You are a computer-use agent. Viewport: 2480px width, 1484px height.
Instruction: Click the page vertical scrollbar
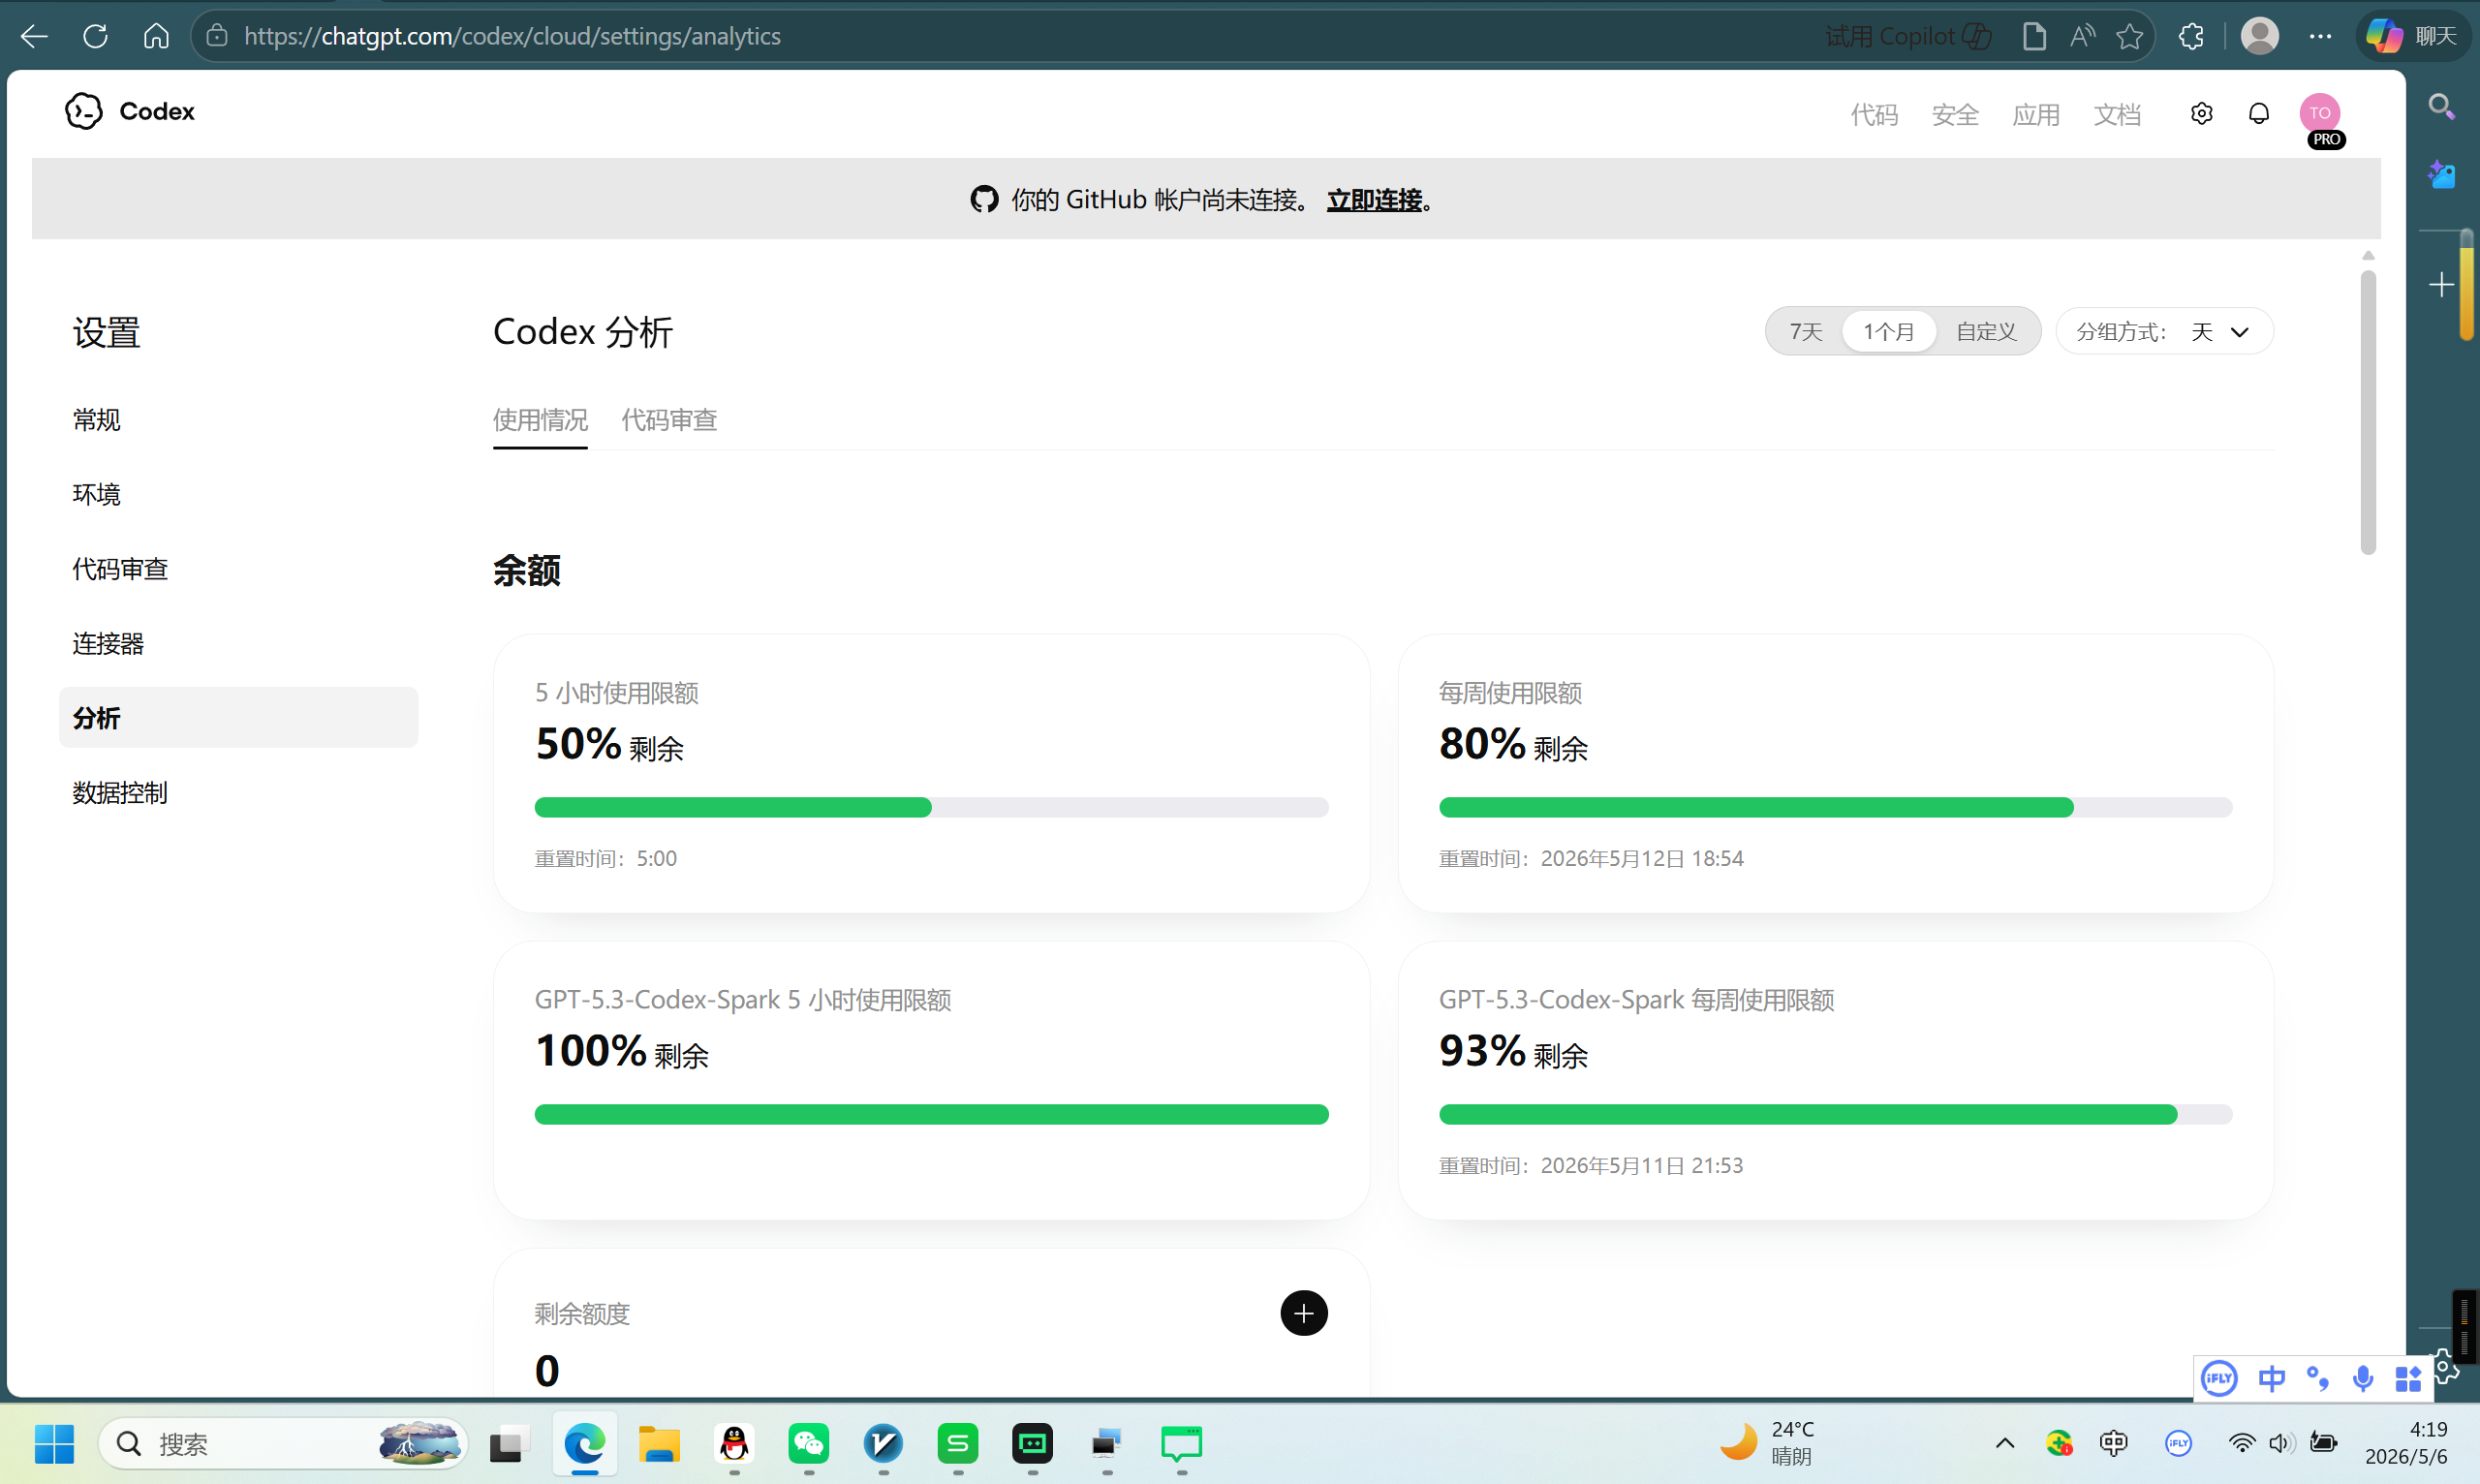(2367, 412)
